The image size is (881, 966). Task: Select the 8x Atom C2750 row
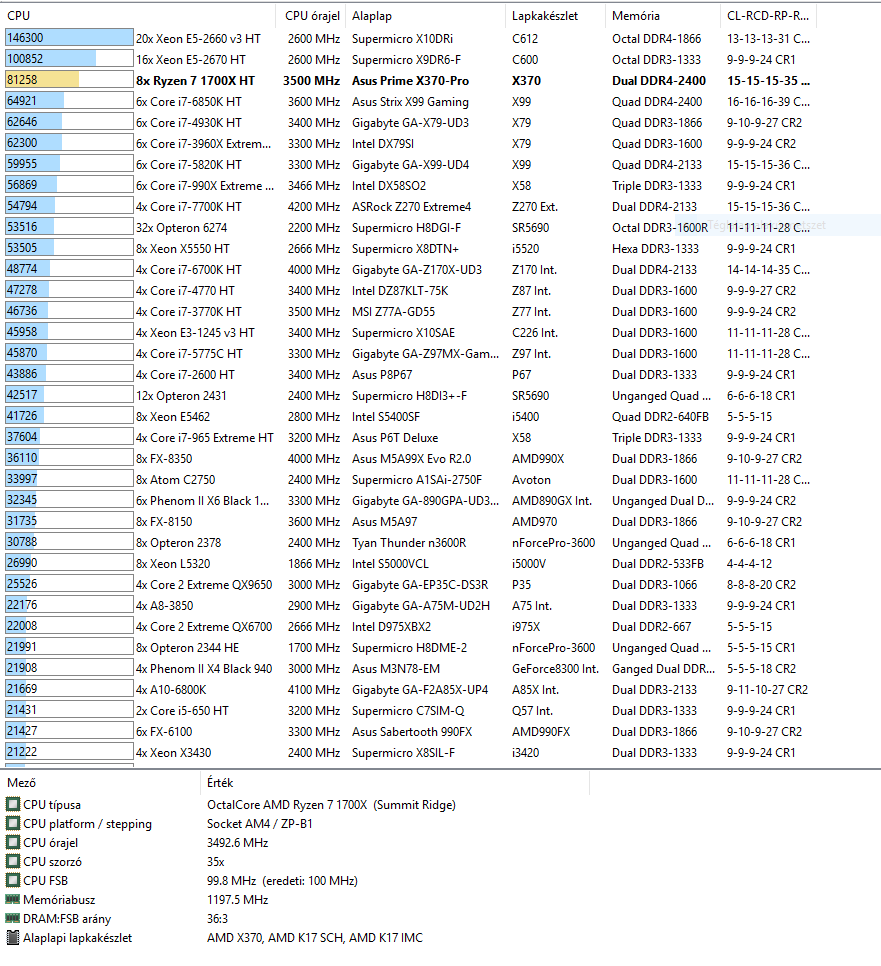[x=411, y=479]
